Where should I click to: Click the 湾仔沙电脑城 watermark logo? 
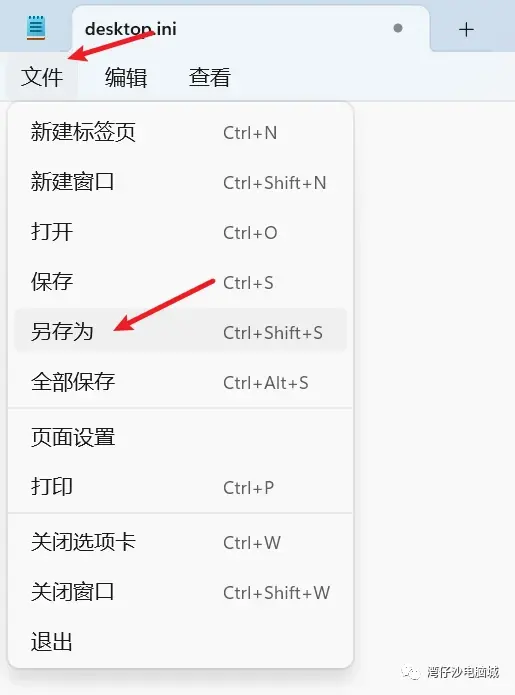click(450, 672)
